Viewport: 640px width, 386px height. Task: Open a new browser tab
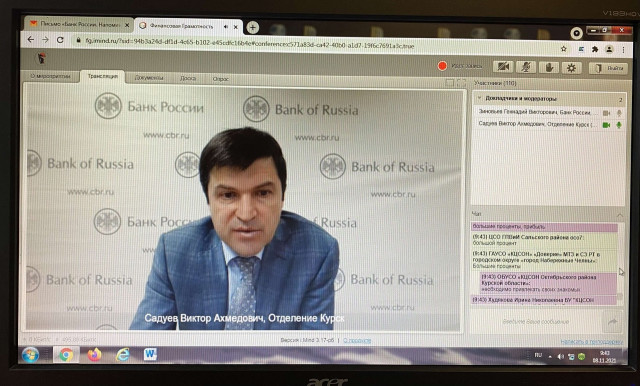click(x=253, y=27)
